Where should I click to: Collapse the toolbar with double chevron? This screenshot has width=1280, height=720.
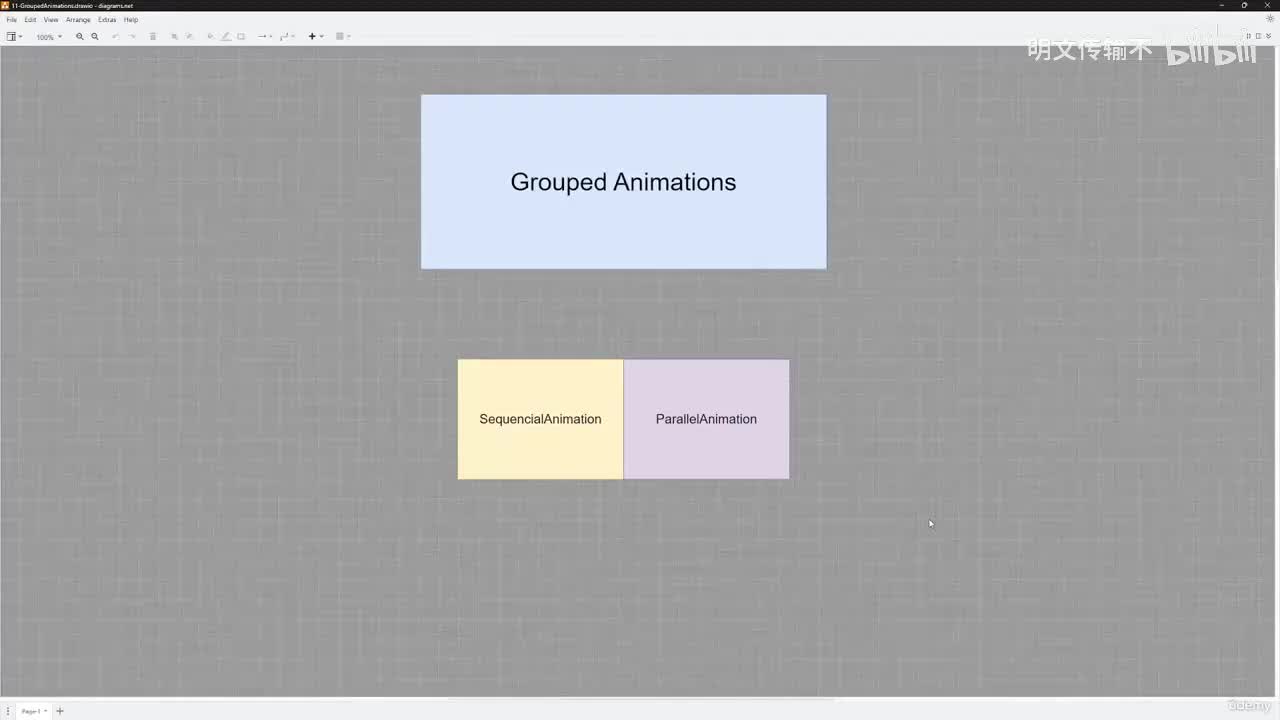pyautogui.click(x=1269, y=36)
